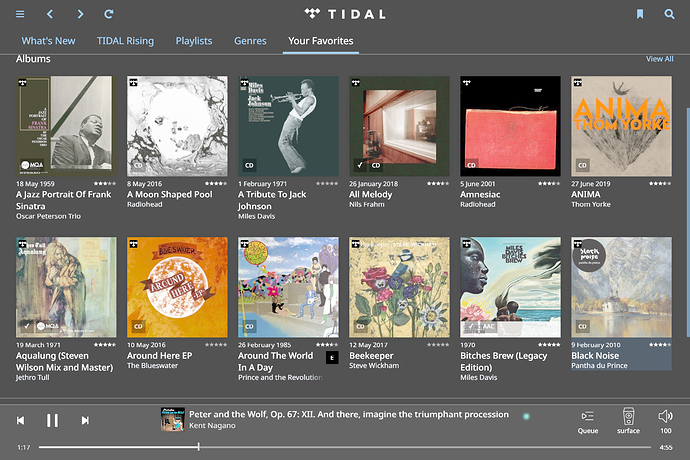The height and width of the screenshot is (460, 690).
Task: Click the refresh icon
Action: [109, 14]
